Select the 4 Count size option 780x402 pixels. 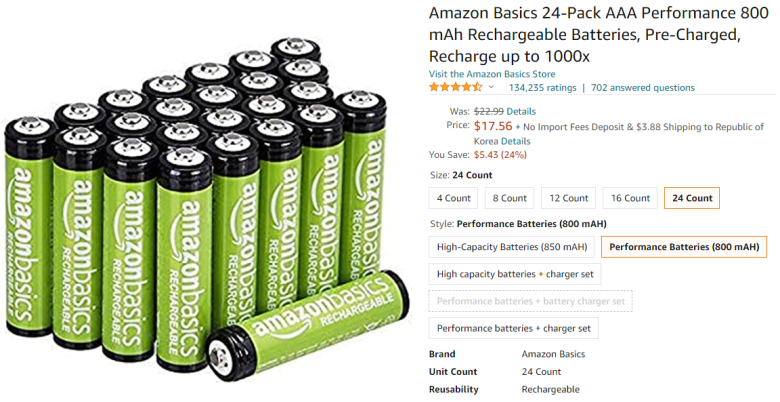coord(453,198)
